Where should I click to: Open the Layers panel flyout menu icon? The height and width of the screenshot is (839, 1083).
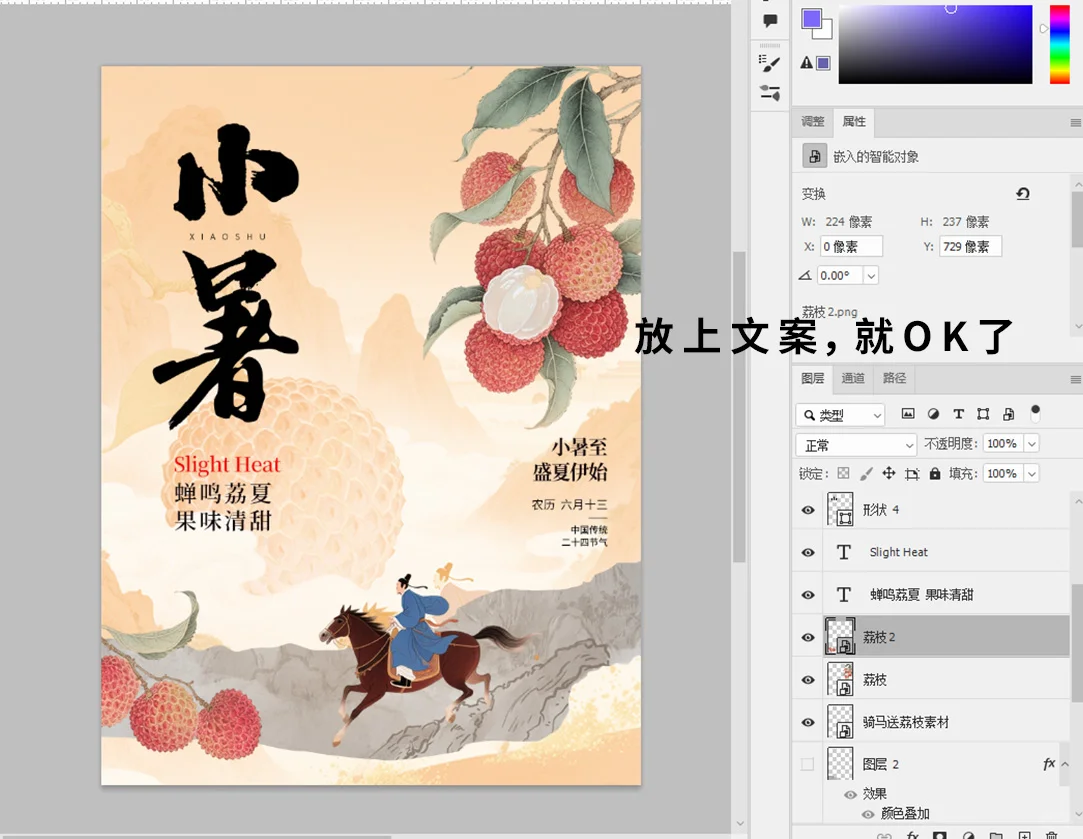pos(1075,379)
